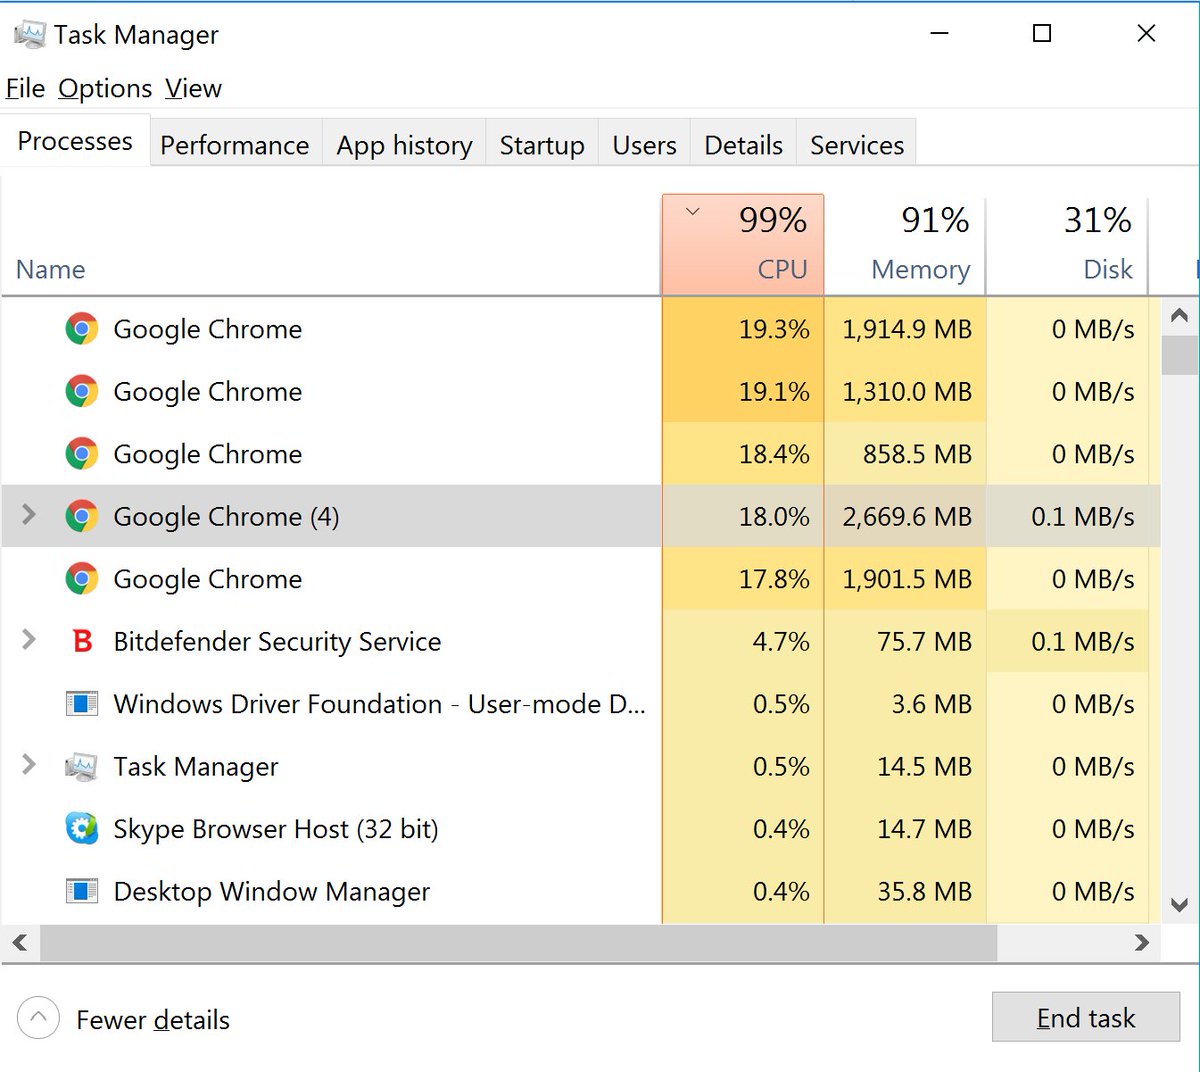This screenshot has height=1072, width=1200.
Task: Switch to the App history tab
Action: (404, 145)
